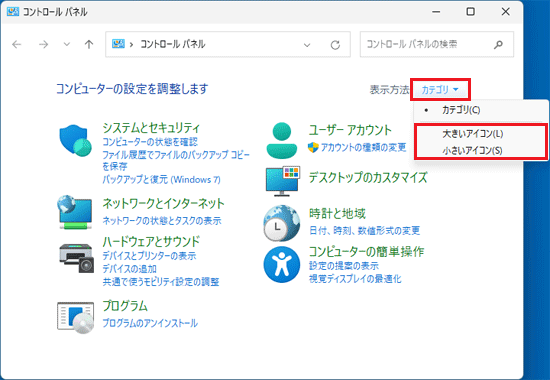Click the Hardware and Sound printer icon
550x380 pixels.
76,258
